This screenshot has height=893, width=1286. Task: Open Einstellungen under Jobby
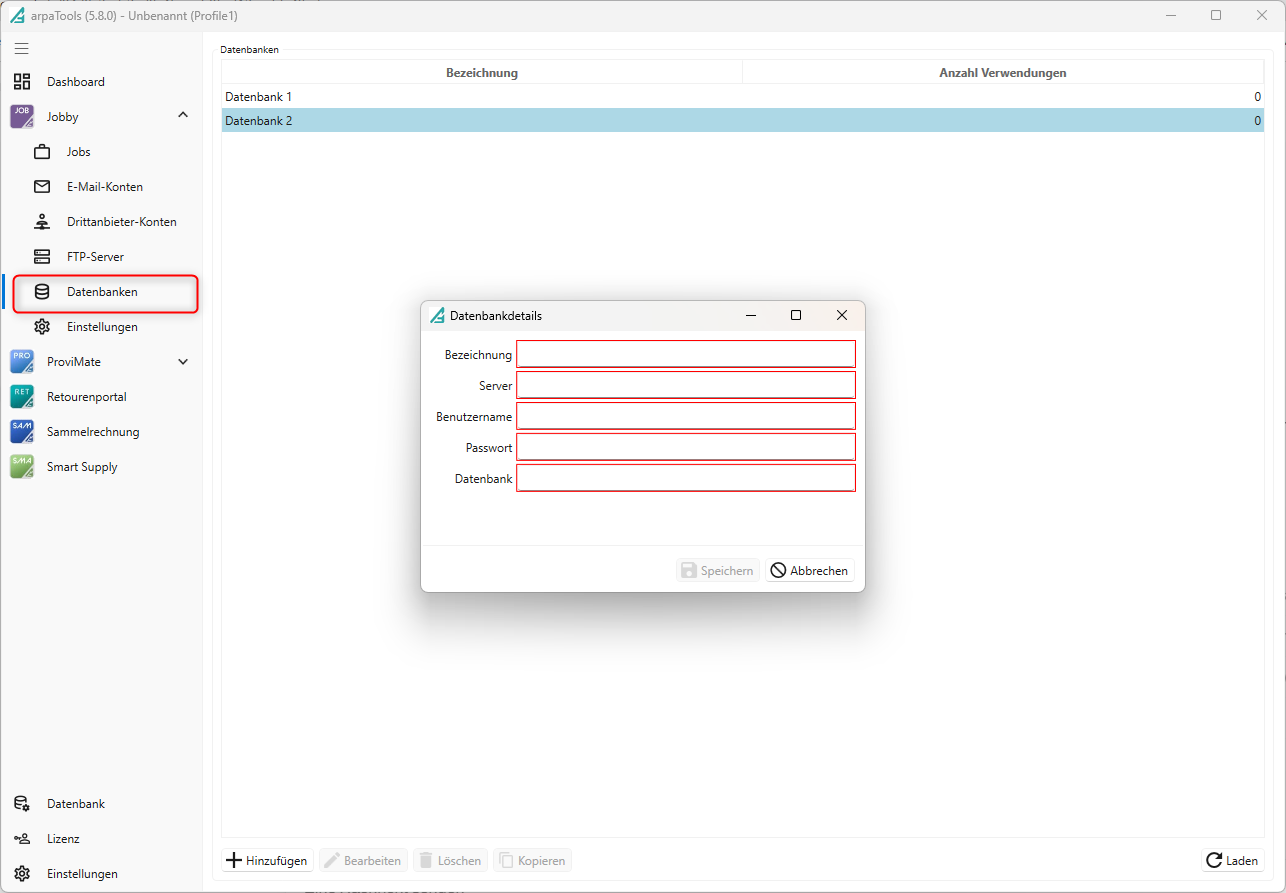tap(101, 327)
